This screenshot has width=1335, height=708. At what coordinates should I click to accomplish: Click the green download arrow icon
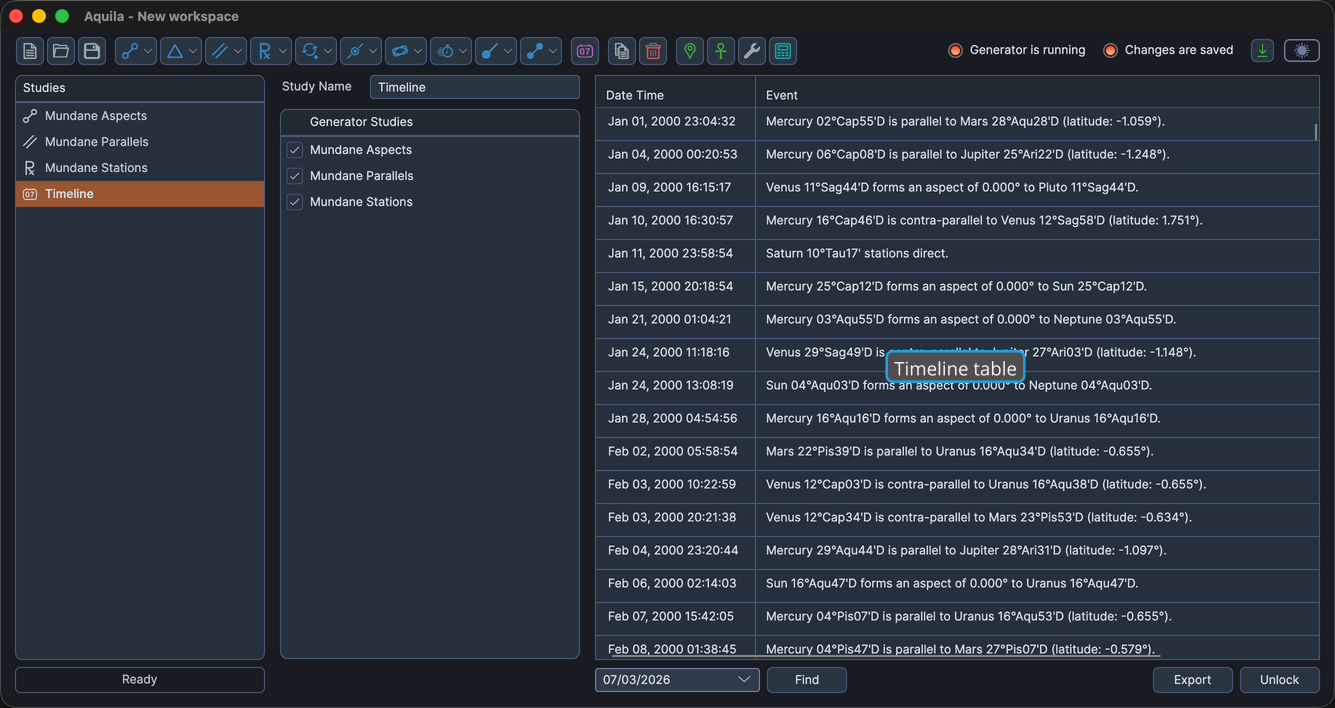coord(1262,51)
